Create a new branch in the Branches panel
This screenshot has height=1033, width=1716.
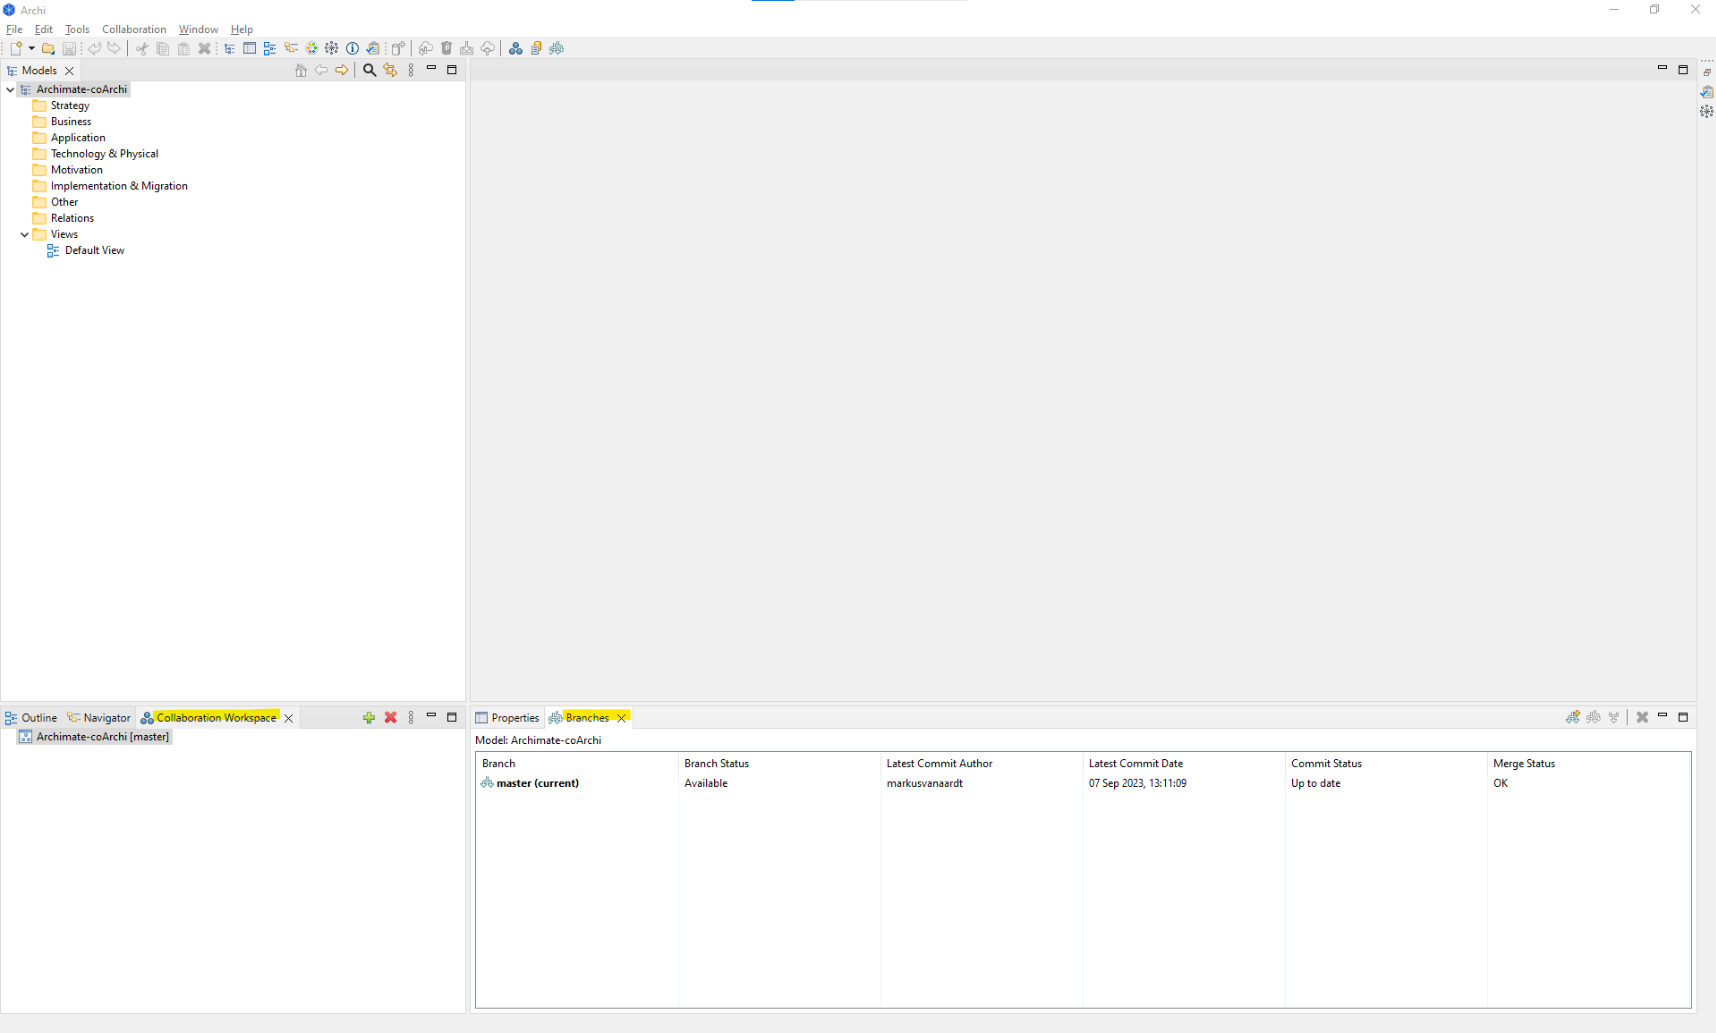pos(1573,717)
